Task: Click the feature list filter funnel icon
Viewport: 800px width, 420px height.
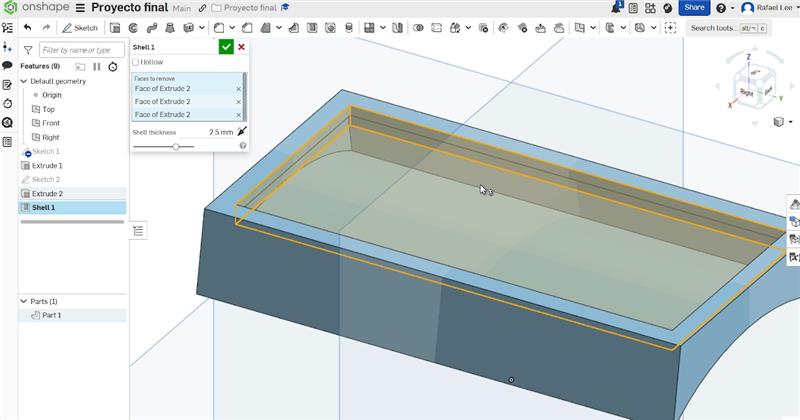Action: click(28, 50)
